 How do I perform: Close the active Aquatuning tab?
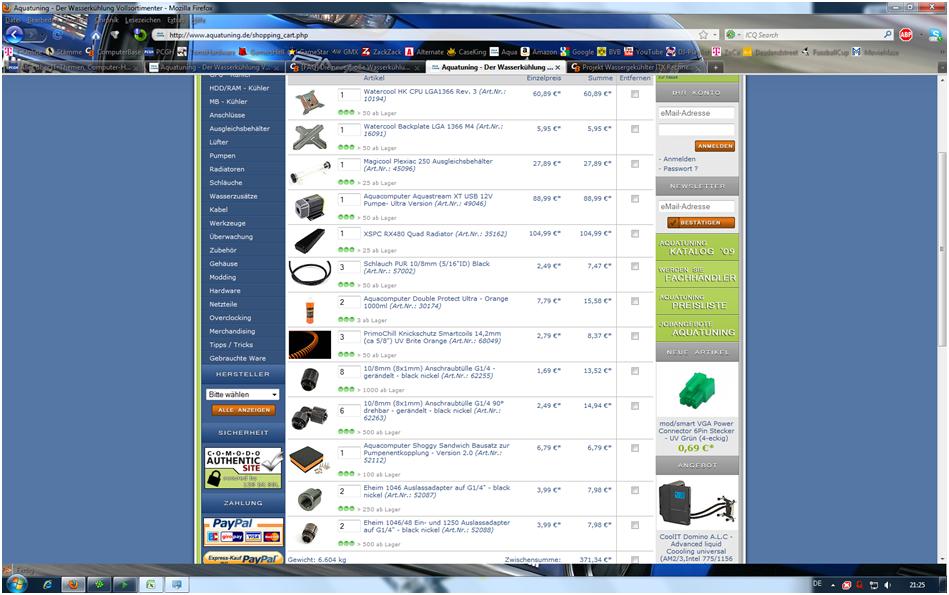[557, 67]
